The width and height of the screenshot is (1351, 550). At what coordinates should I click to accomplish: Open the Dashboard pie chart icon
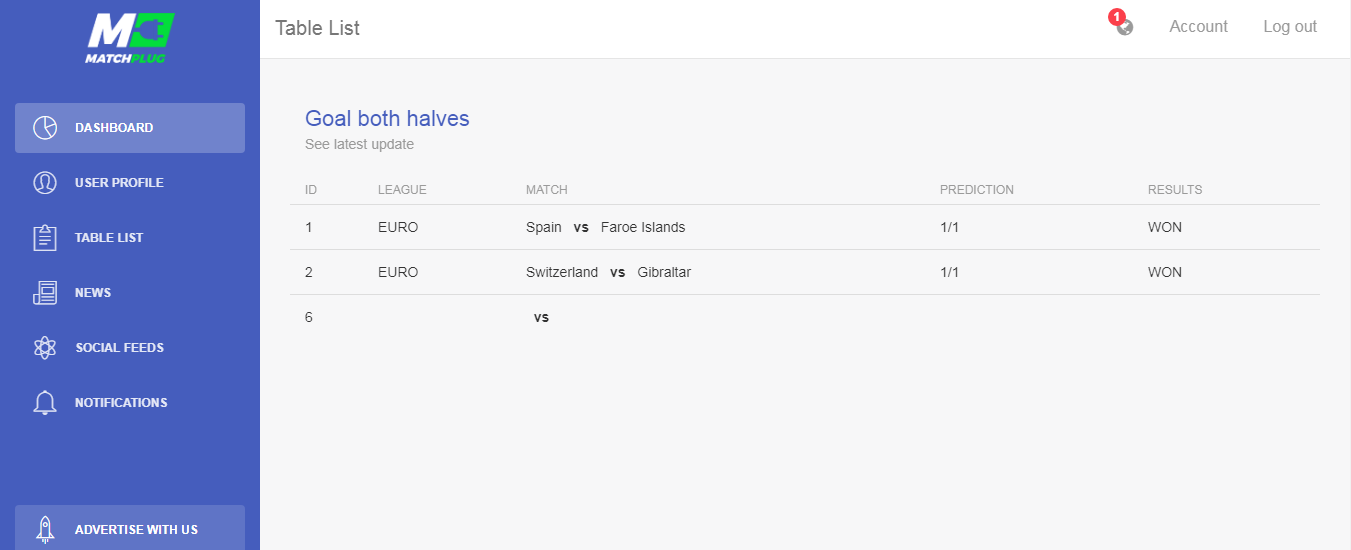[x=45, y=128]
